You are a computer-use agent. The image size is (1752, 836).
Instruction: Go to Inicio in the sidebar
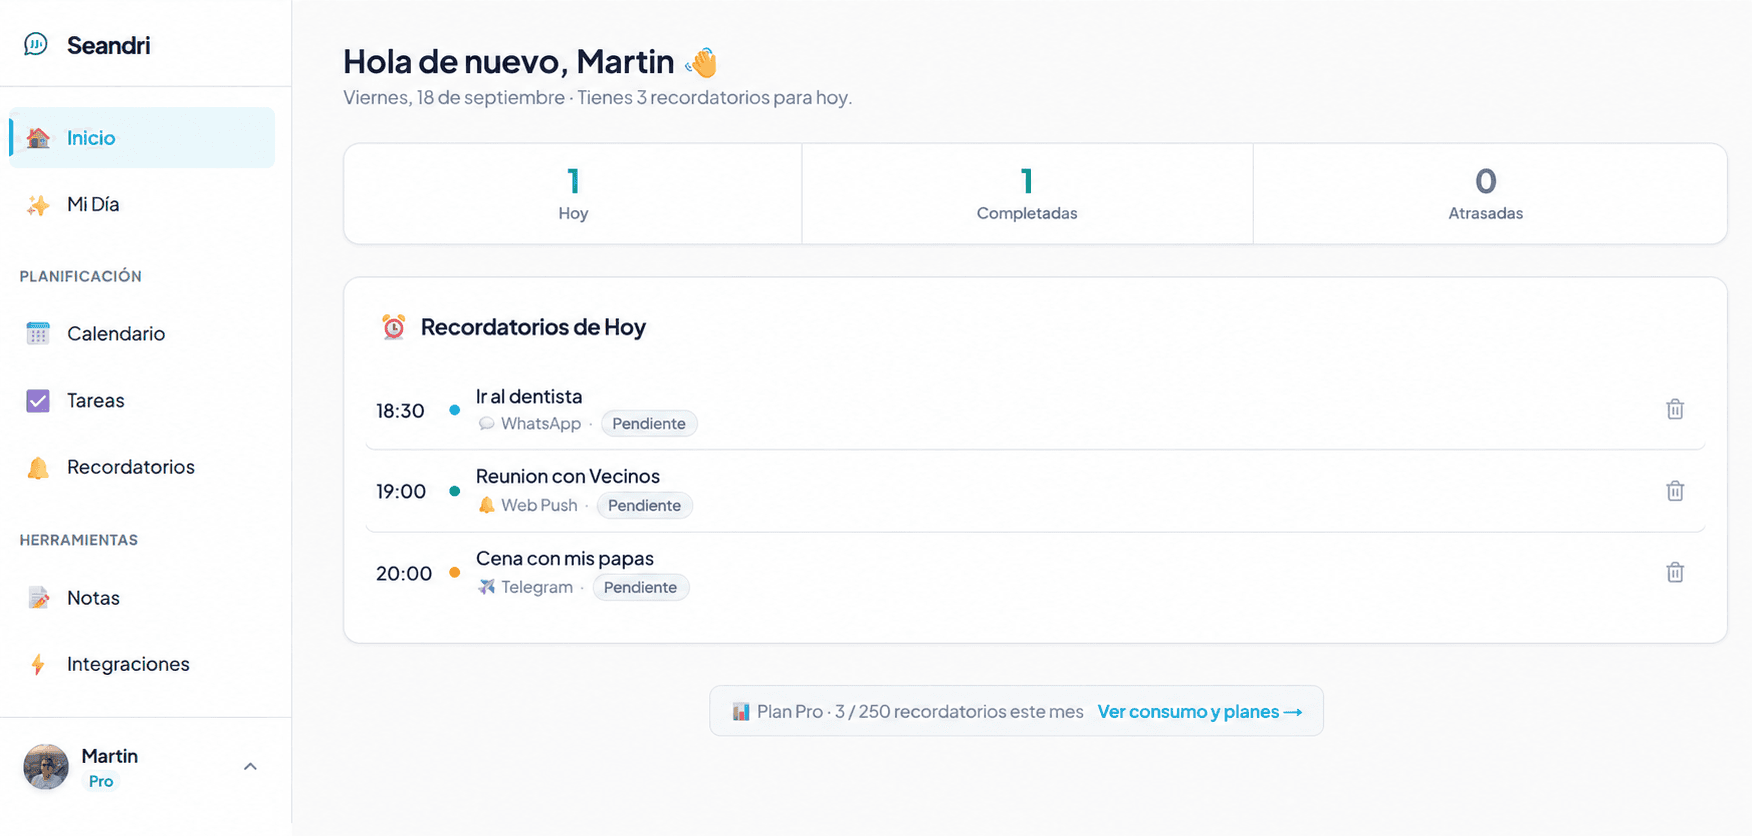coord(142,138)
